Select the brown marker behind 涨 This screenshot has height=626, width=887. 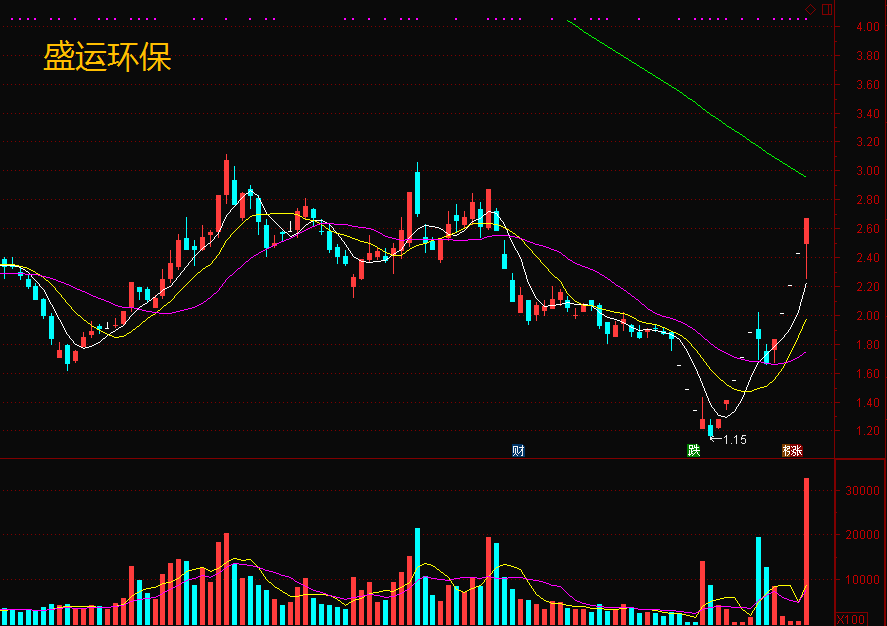pyautogui.click(x=786, y=451)
